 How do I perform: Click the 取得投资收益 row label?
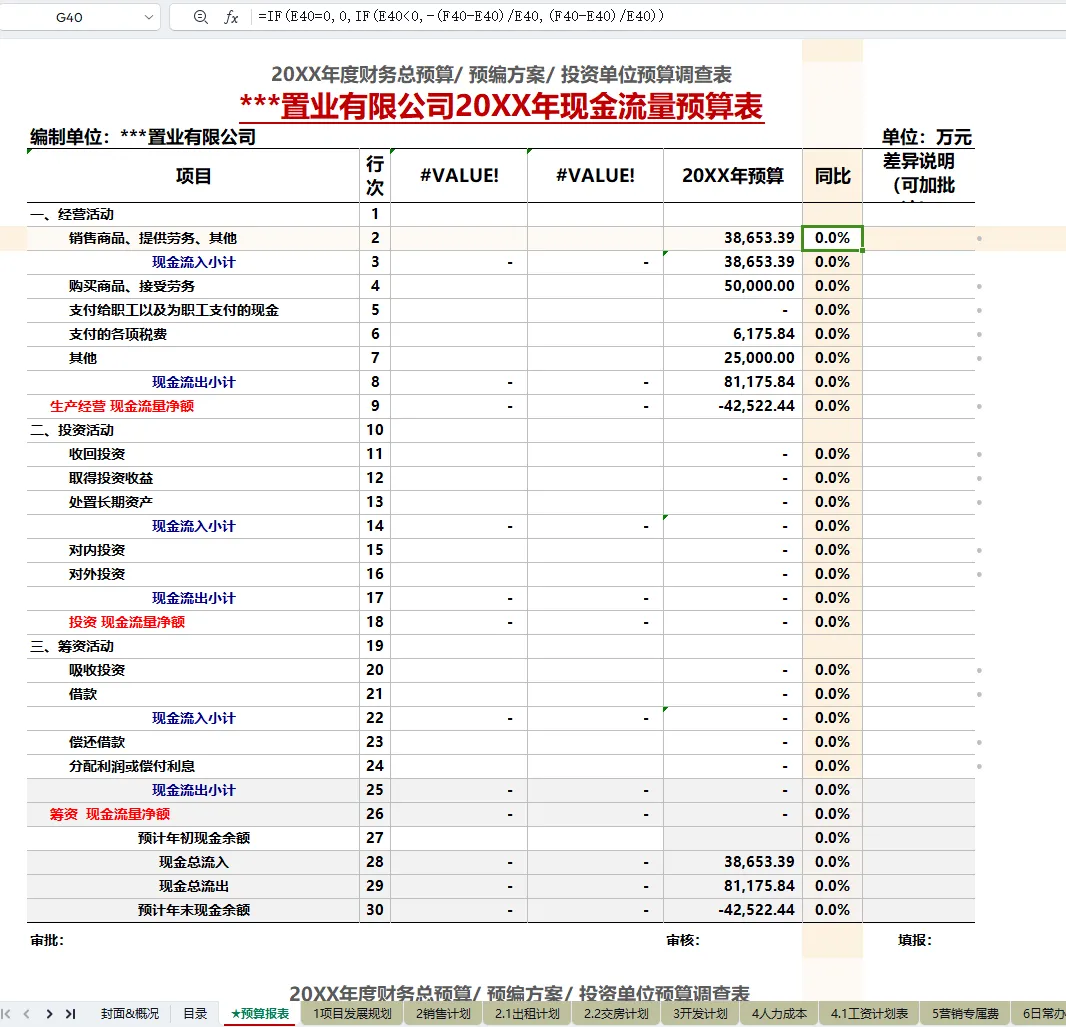111,478
